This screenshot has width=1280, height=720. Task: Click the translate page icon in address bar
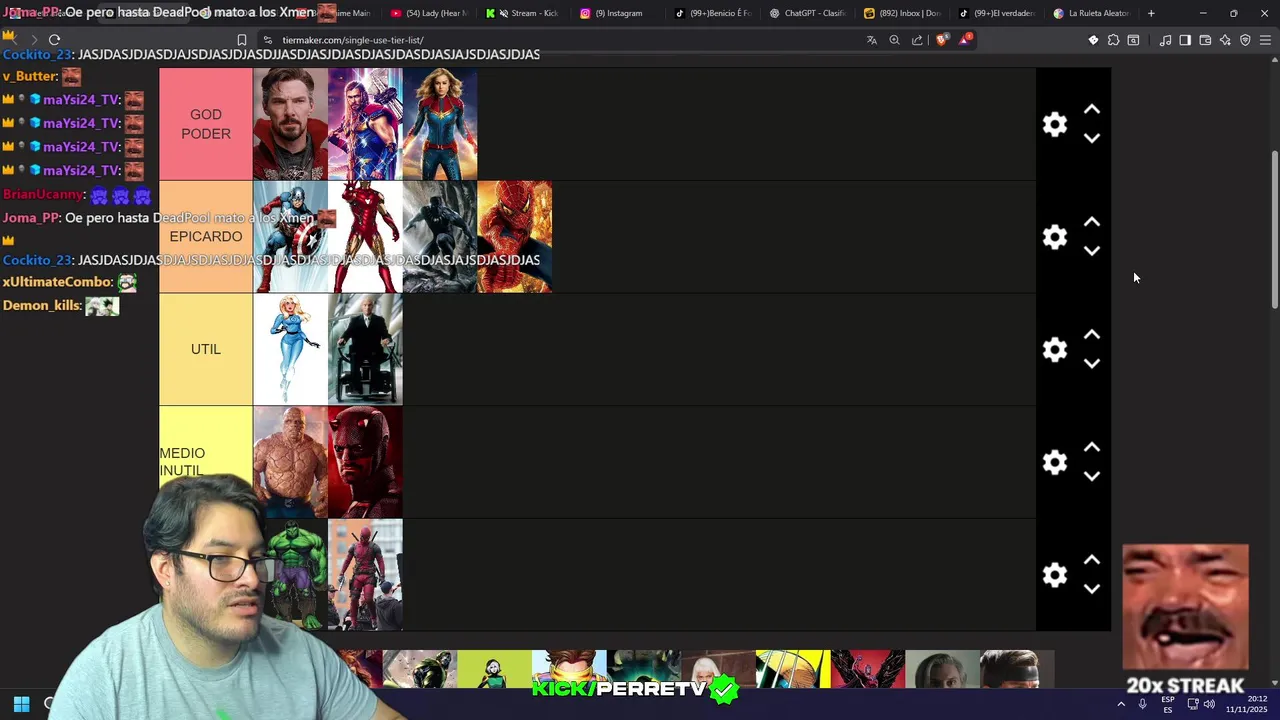point(871,40)
